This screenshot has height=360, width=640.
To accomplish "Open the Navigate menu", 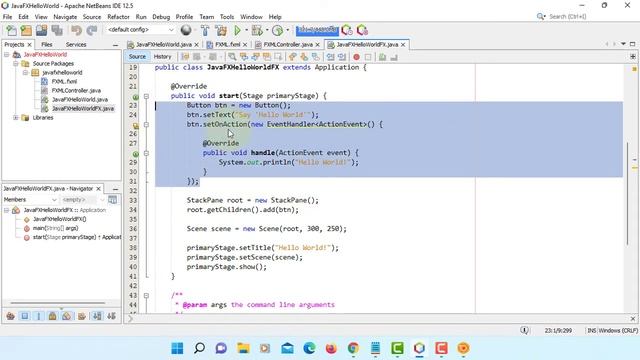I will (65, 17).
